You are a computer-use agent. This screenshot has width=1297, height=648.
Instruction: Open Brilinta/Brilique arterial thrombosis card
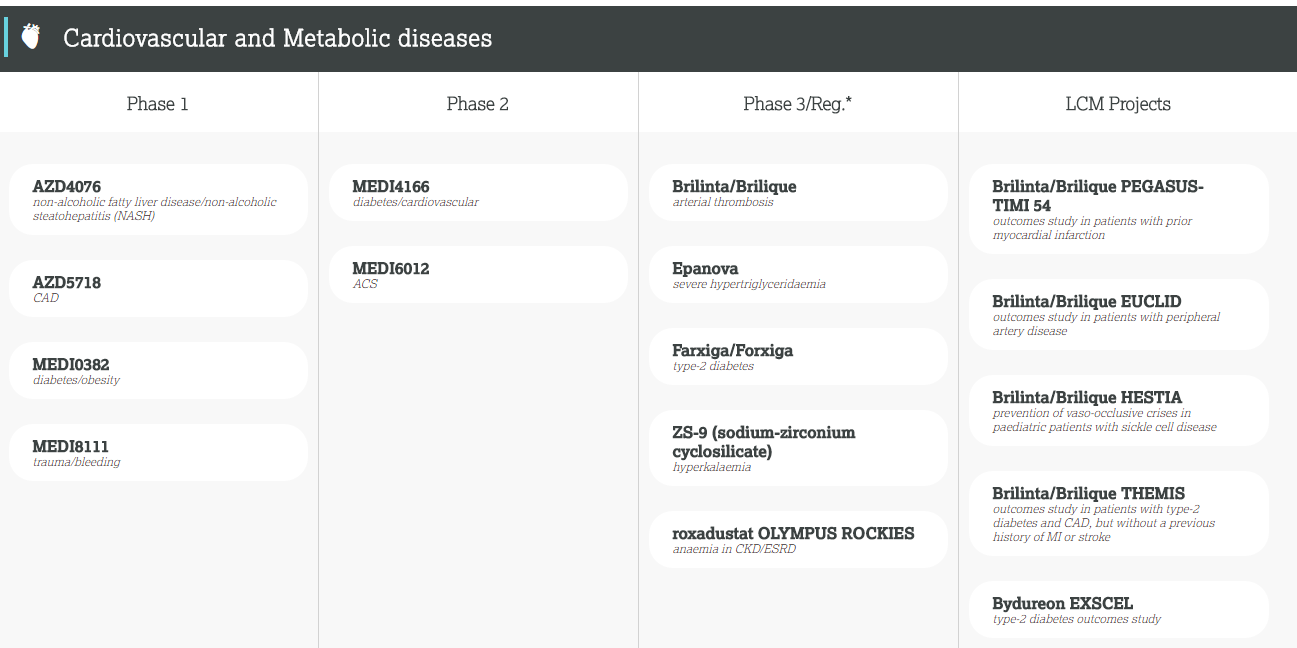click(x=798, y=193)
